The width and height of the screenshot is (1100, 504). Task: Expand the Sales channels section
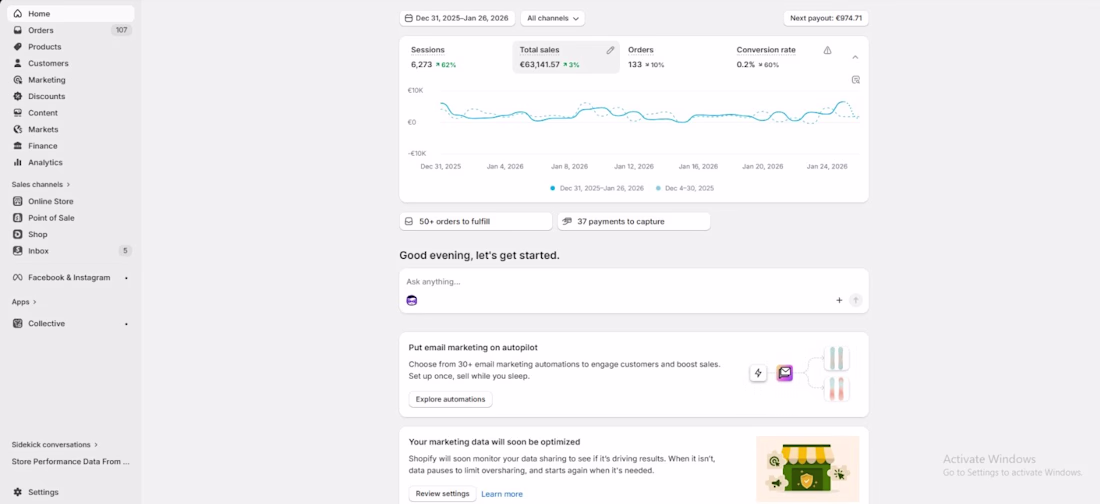coord(38,185)
